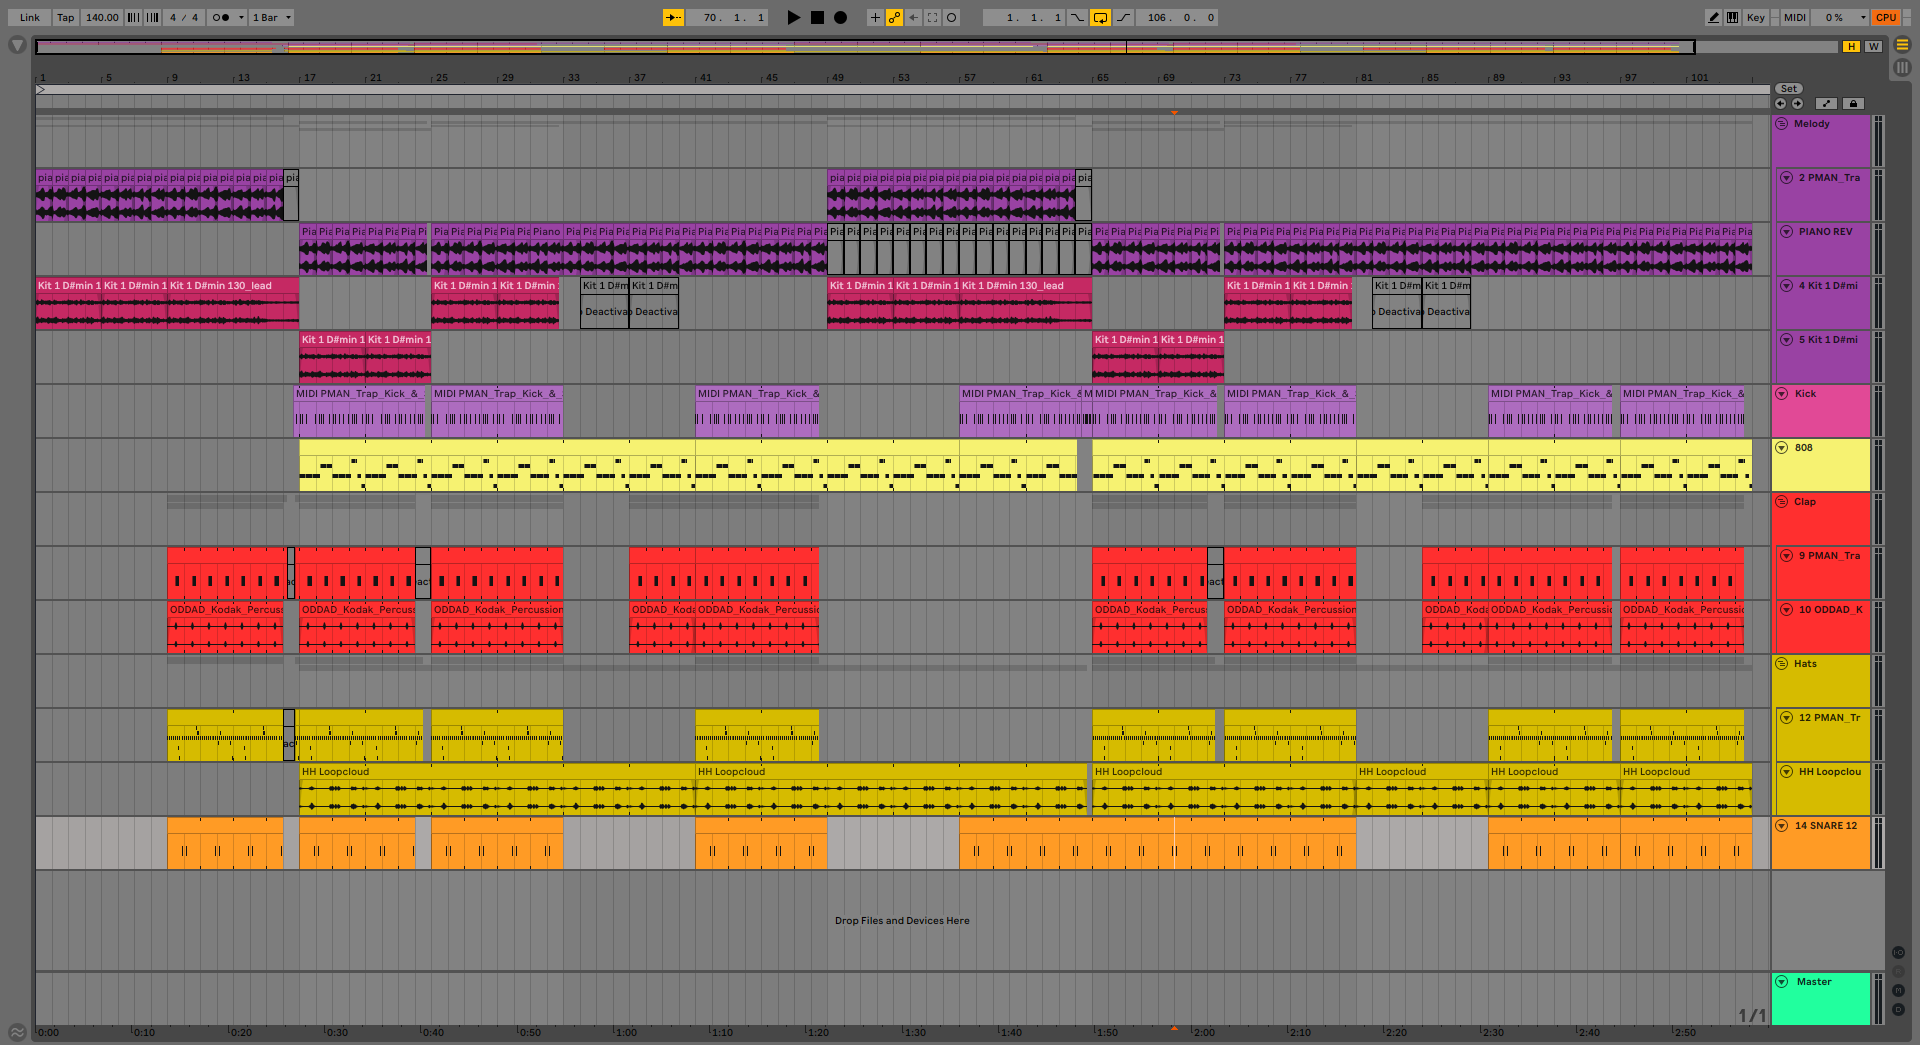The width and height of the screenshot is (1920, 1045).
Task: Click the MIDI Arrangement Overdub plus icon
Action: 875,17
